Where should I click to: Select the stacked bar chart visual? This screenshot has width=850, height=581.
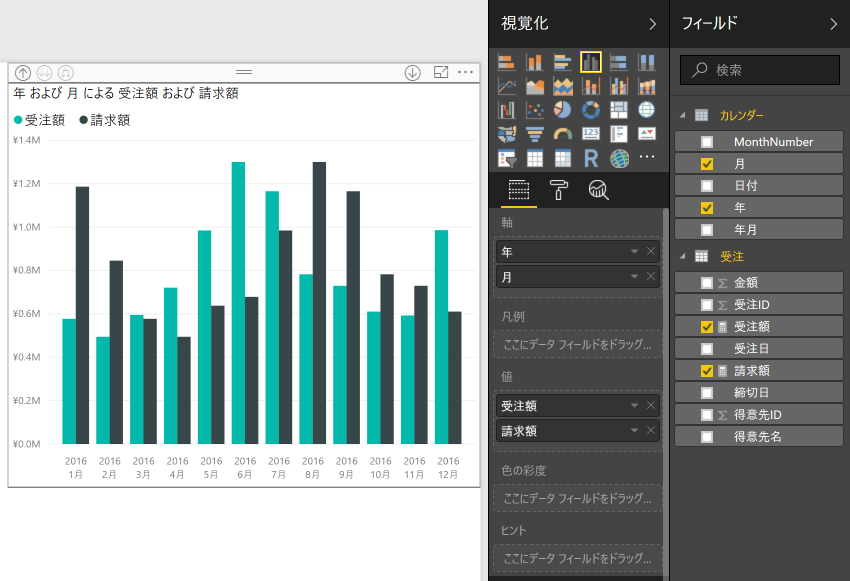pyautogui.click(x=507, y=63)
